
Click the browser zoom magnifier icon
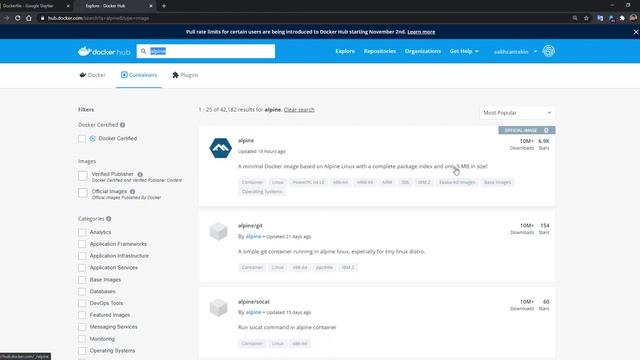575,18
